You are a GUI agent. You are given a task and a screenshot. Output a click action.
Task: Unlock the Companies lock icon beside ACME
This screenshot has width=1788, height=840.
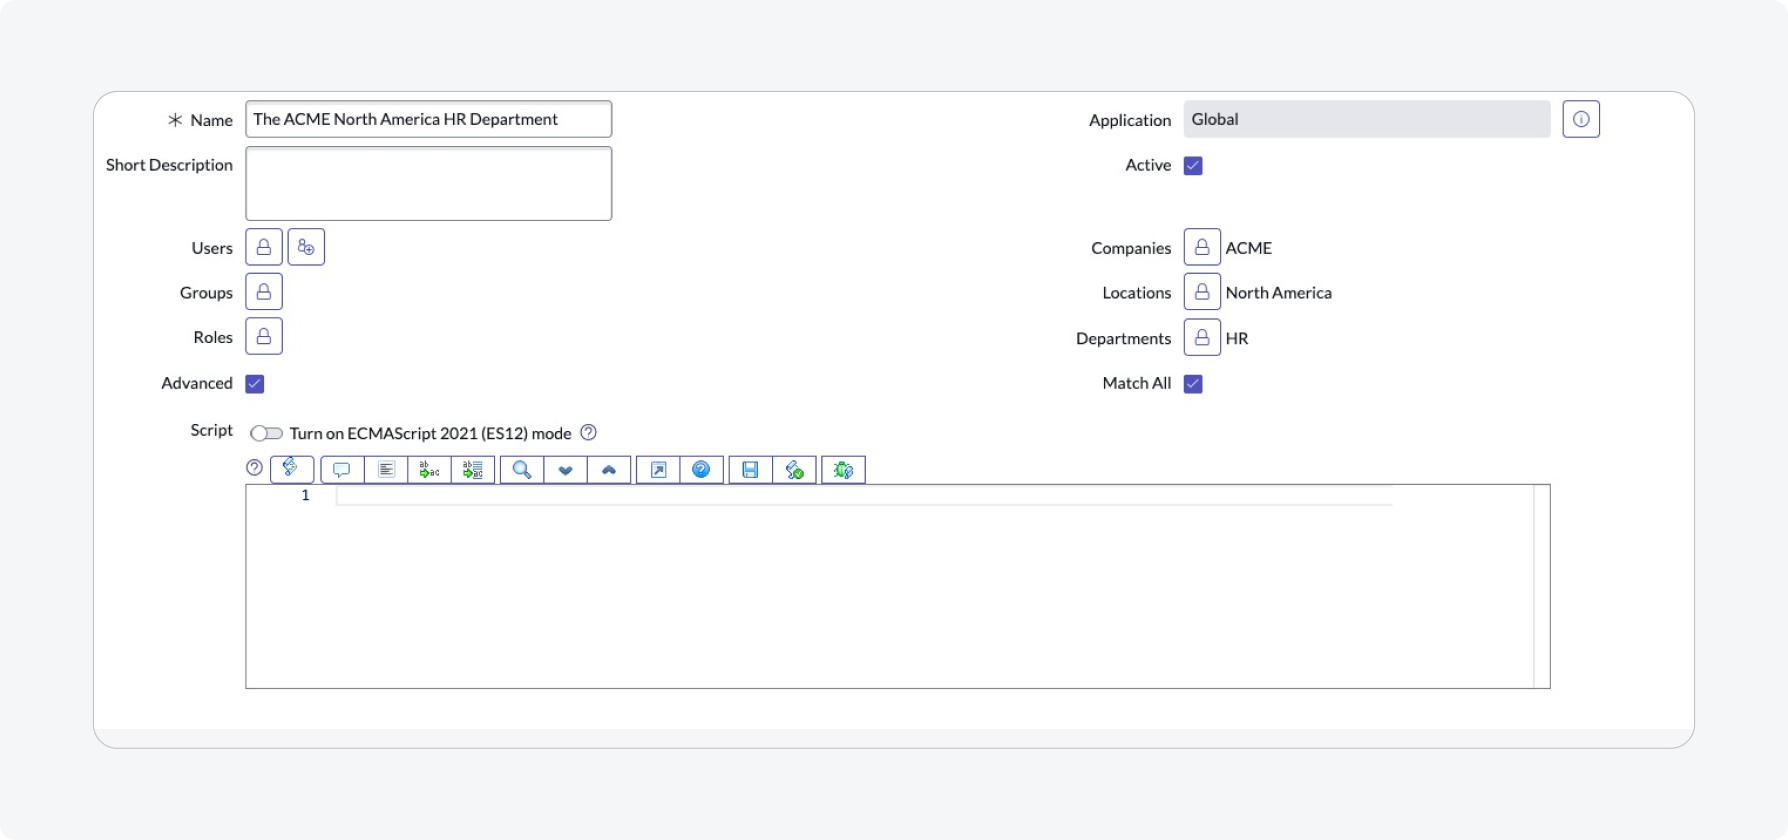1202,247
